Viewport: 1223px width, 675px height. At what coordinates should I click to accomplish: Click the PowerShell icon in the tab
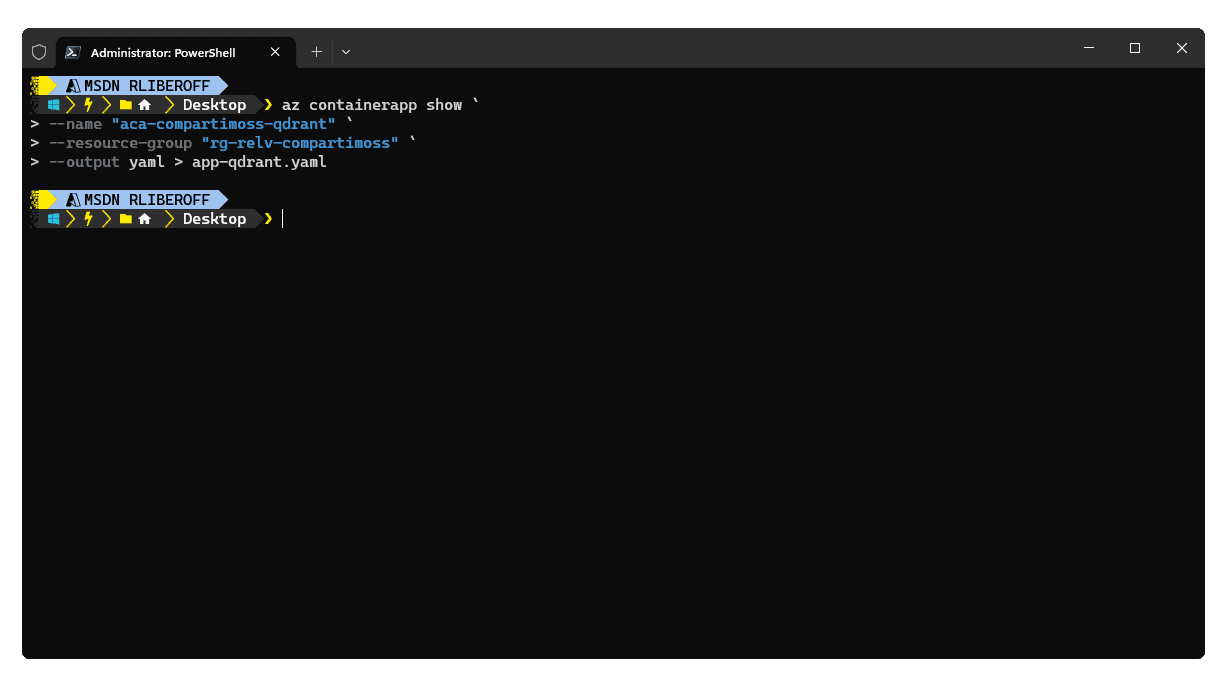pyautogui.click(x=74, y=52)
